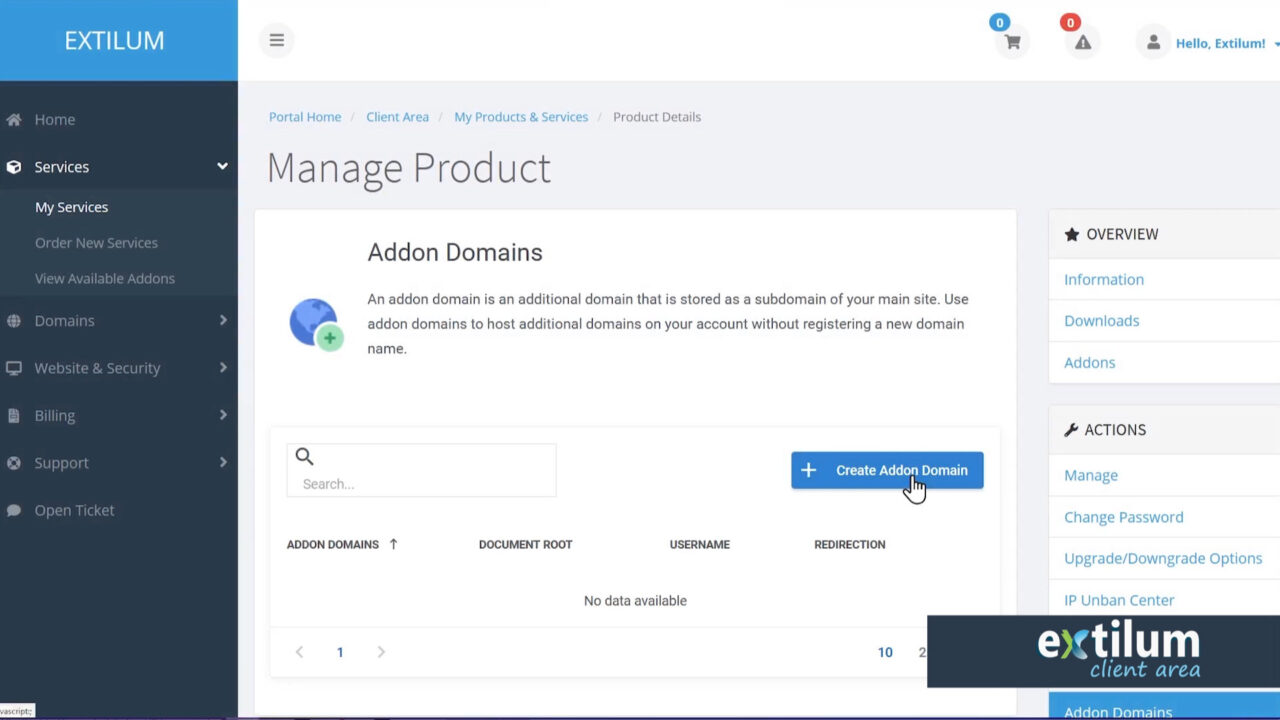Screen dimensions: 1280x720
Task: Click the notifications warning icon
Action: click(1081, 43)
